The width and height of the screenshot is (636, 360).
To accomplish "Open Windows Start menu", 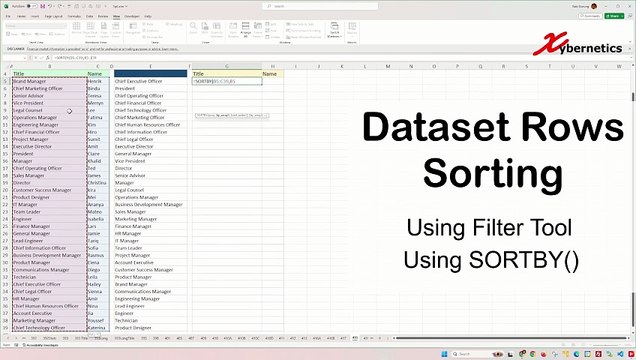I will (444, 354).
